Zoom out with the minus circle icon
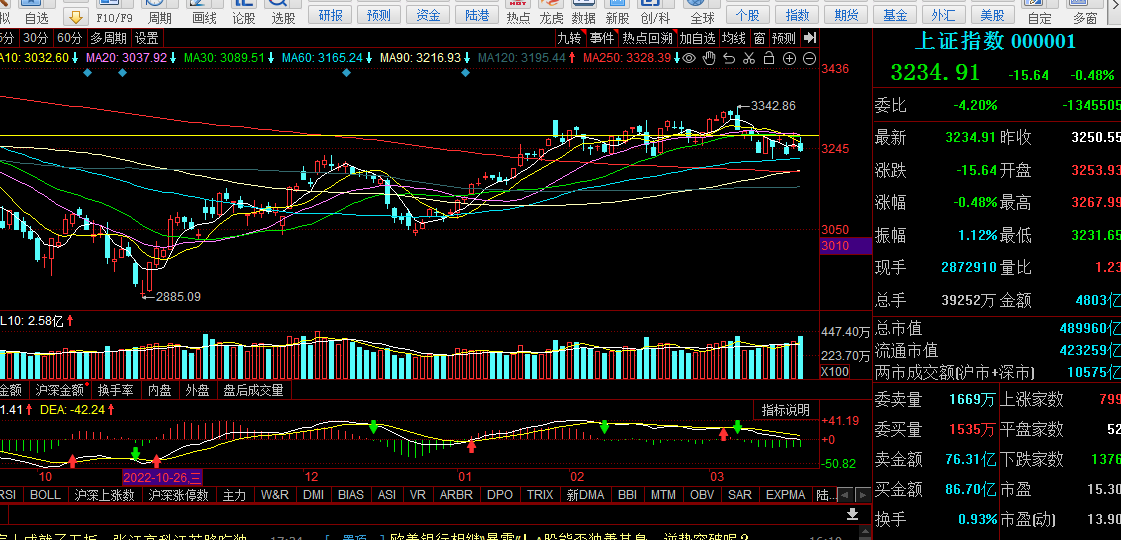This screenshot has height=540, width=1121. (x=808, y=59)
